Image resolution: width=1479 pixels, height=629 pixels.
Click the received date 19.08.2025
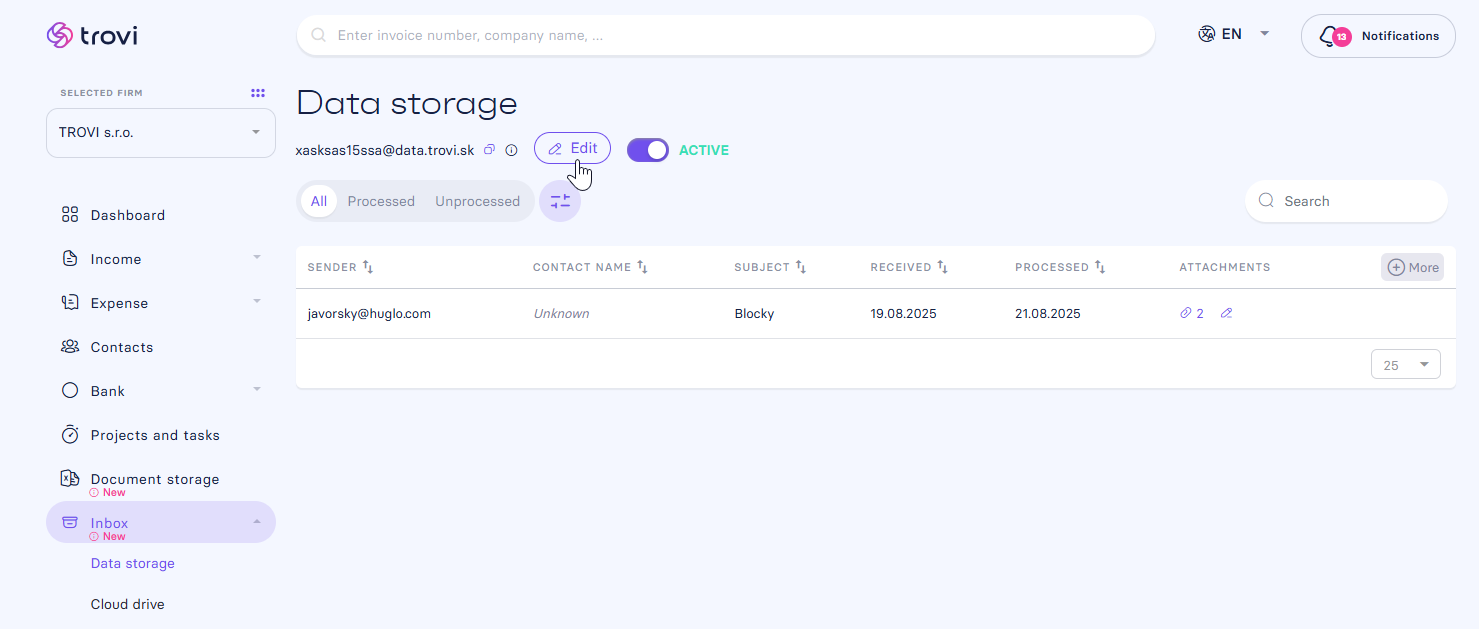pyautogui.click(x=903, y=314)
